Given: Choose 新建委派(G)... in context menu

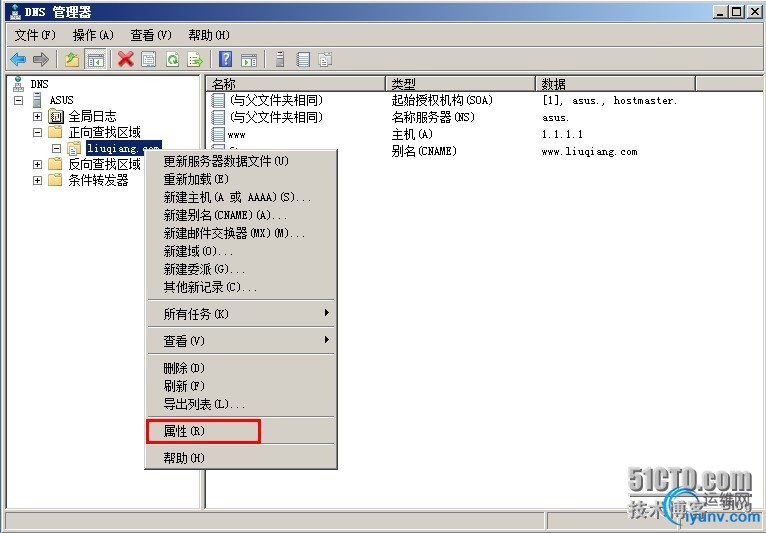Looking at the screenshot, I should pos(241,270).
